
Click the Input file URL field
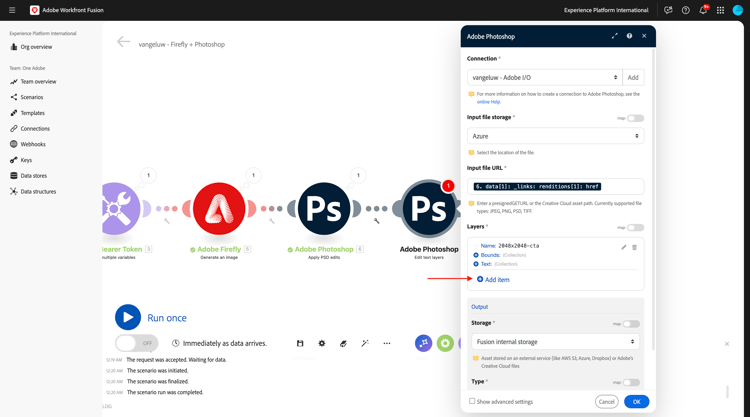coord(555,187)
